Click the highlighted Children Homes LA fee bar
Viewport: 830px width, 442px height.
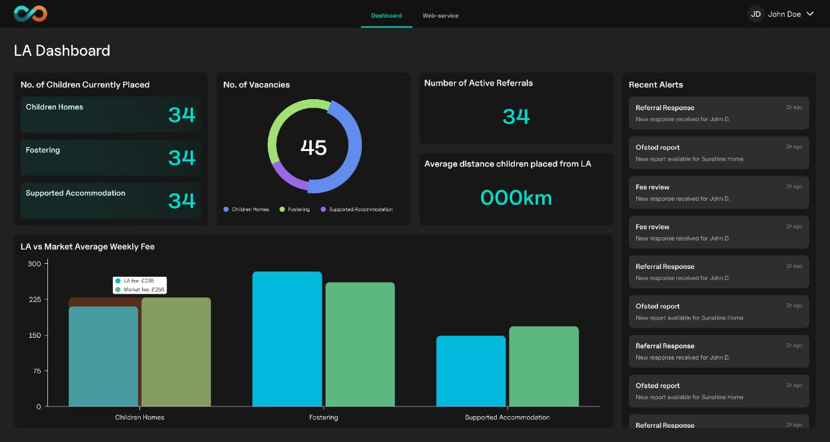(103, 355)
